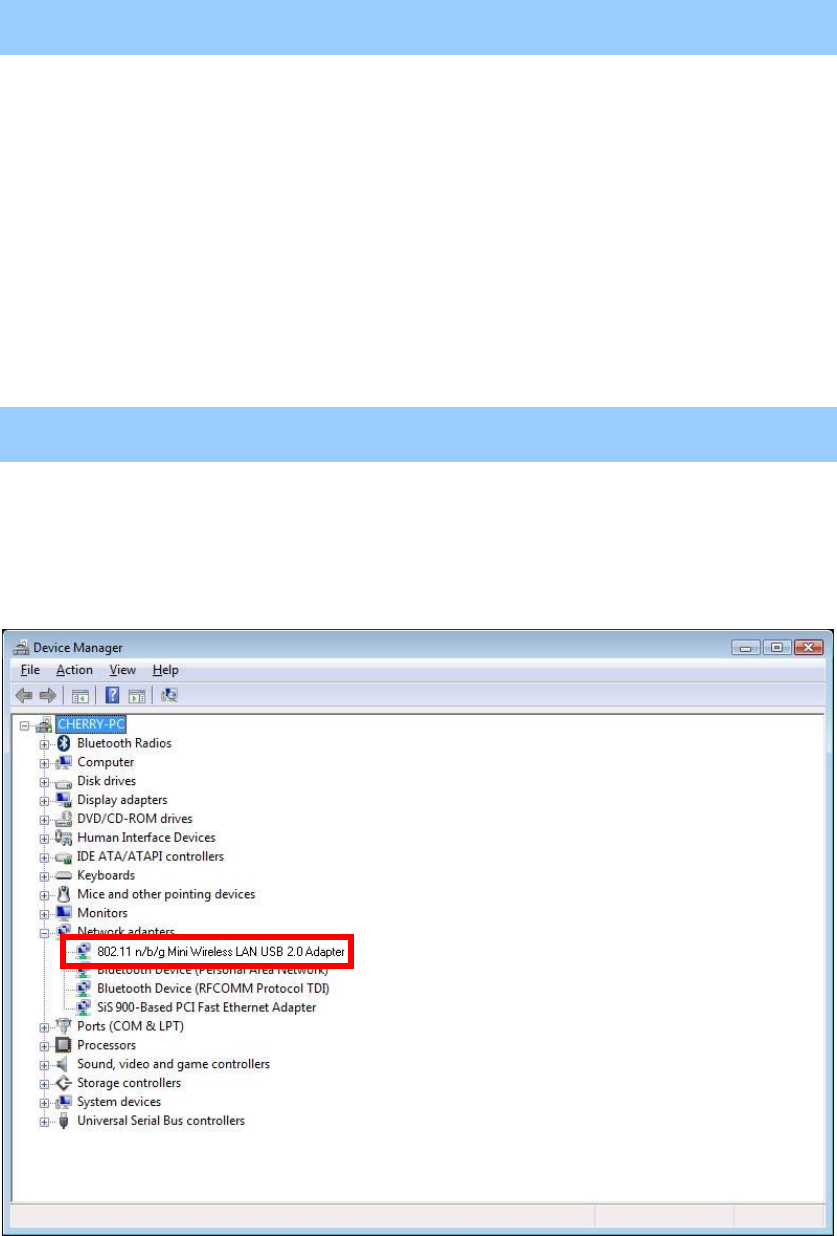Click the Processors category icon

[64, 1045]
